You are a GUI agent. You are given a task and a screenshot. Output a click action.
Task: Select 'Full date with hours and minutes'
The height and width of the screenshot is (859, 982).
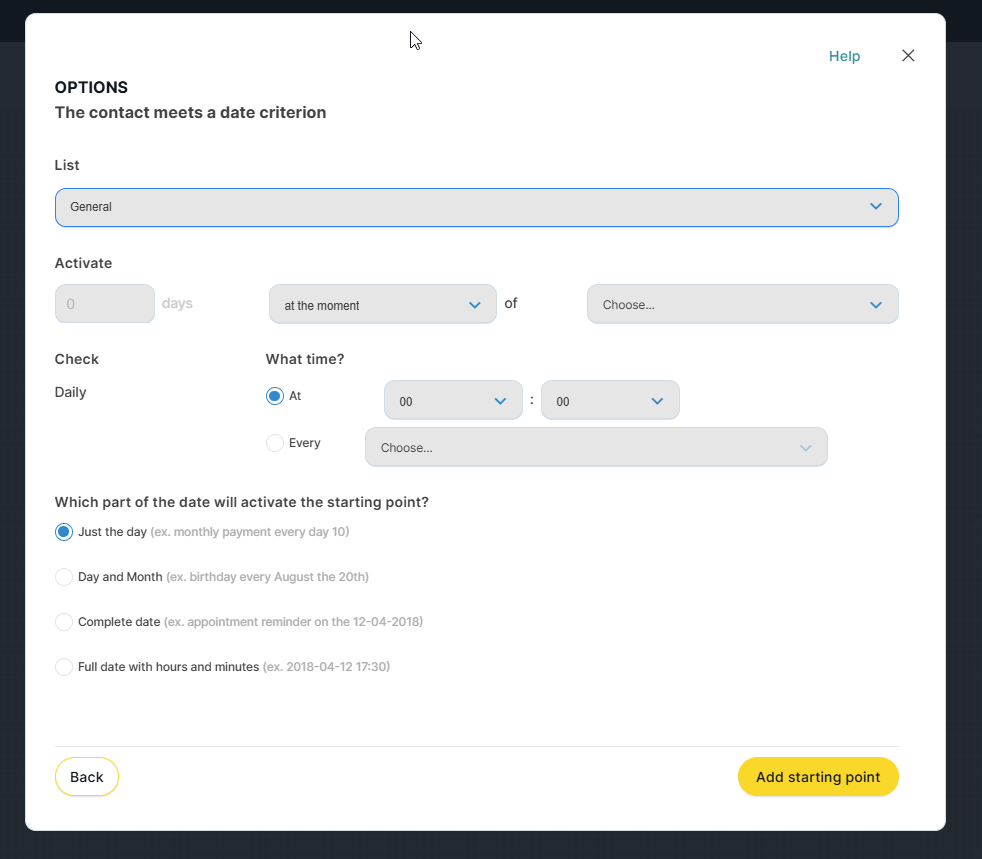point(64,667)
